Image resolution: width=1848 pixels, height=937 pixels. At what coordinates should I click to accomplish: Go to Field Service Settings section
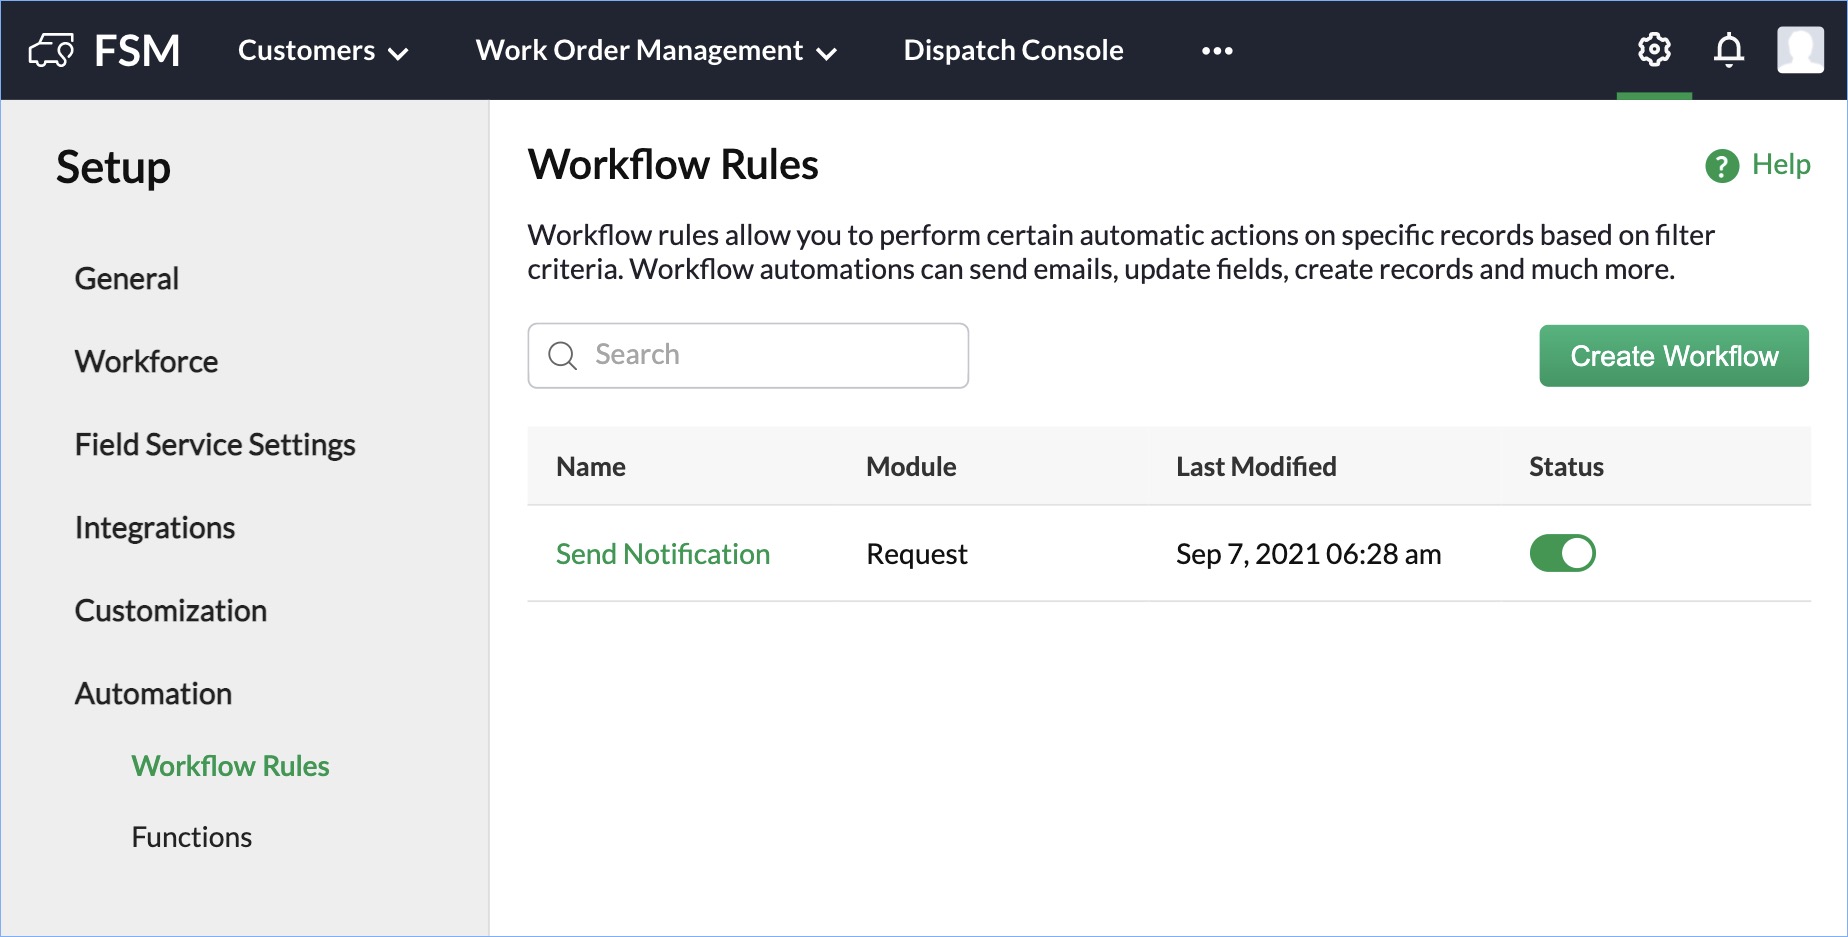point(215,445)
